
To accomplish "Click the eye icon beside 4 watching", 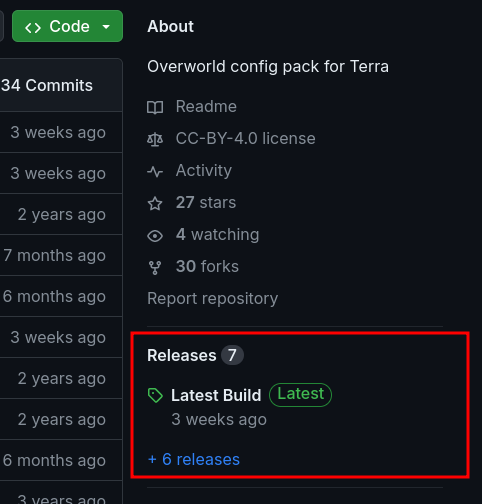I will 155,236.
